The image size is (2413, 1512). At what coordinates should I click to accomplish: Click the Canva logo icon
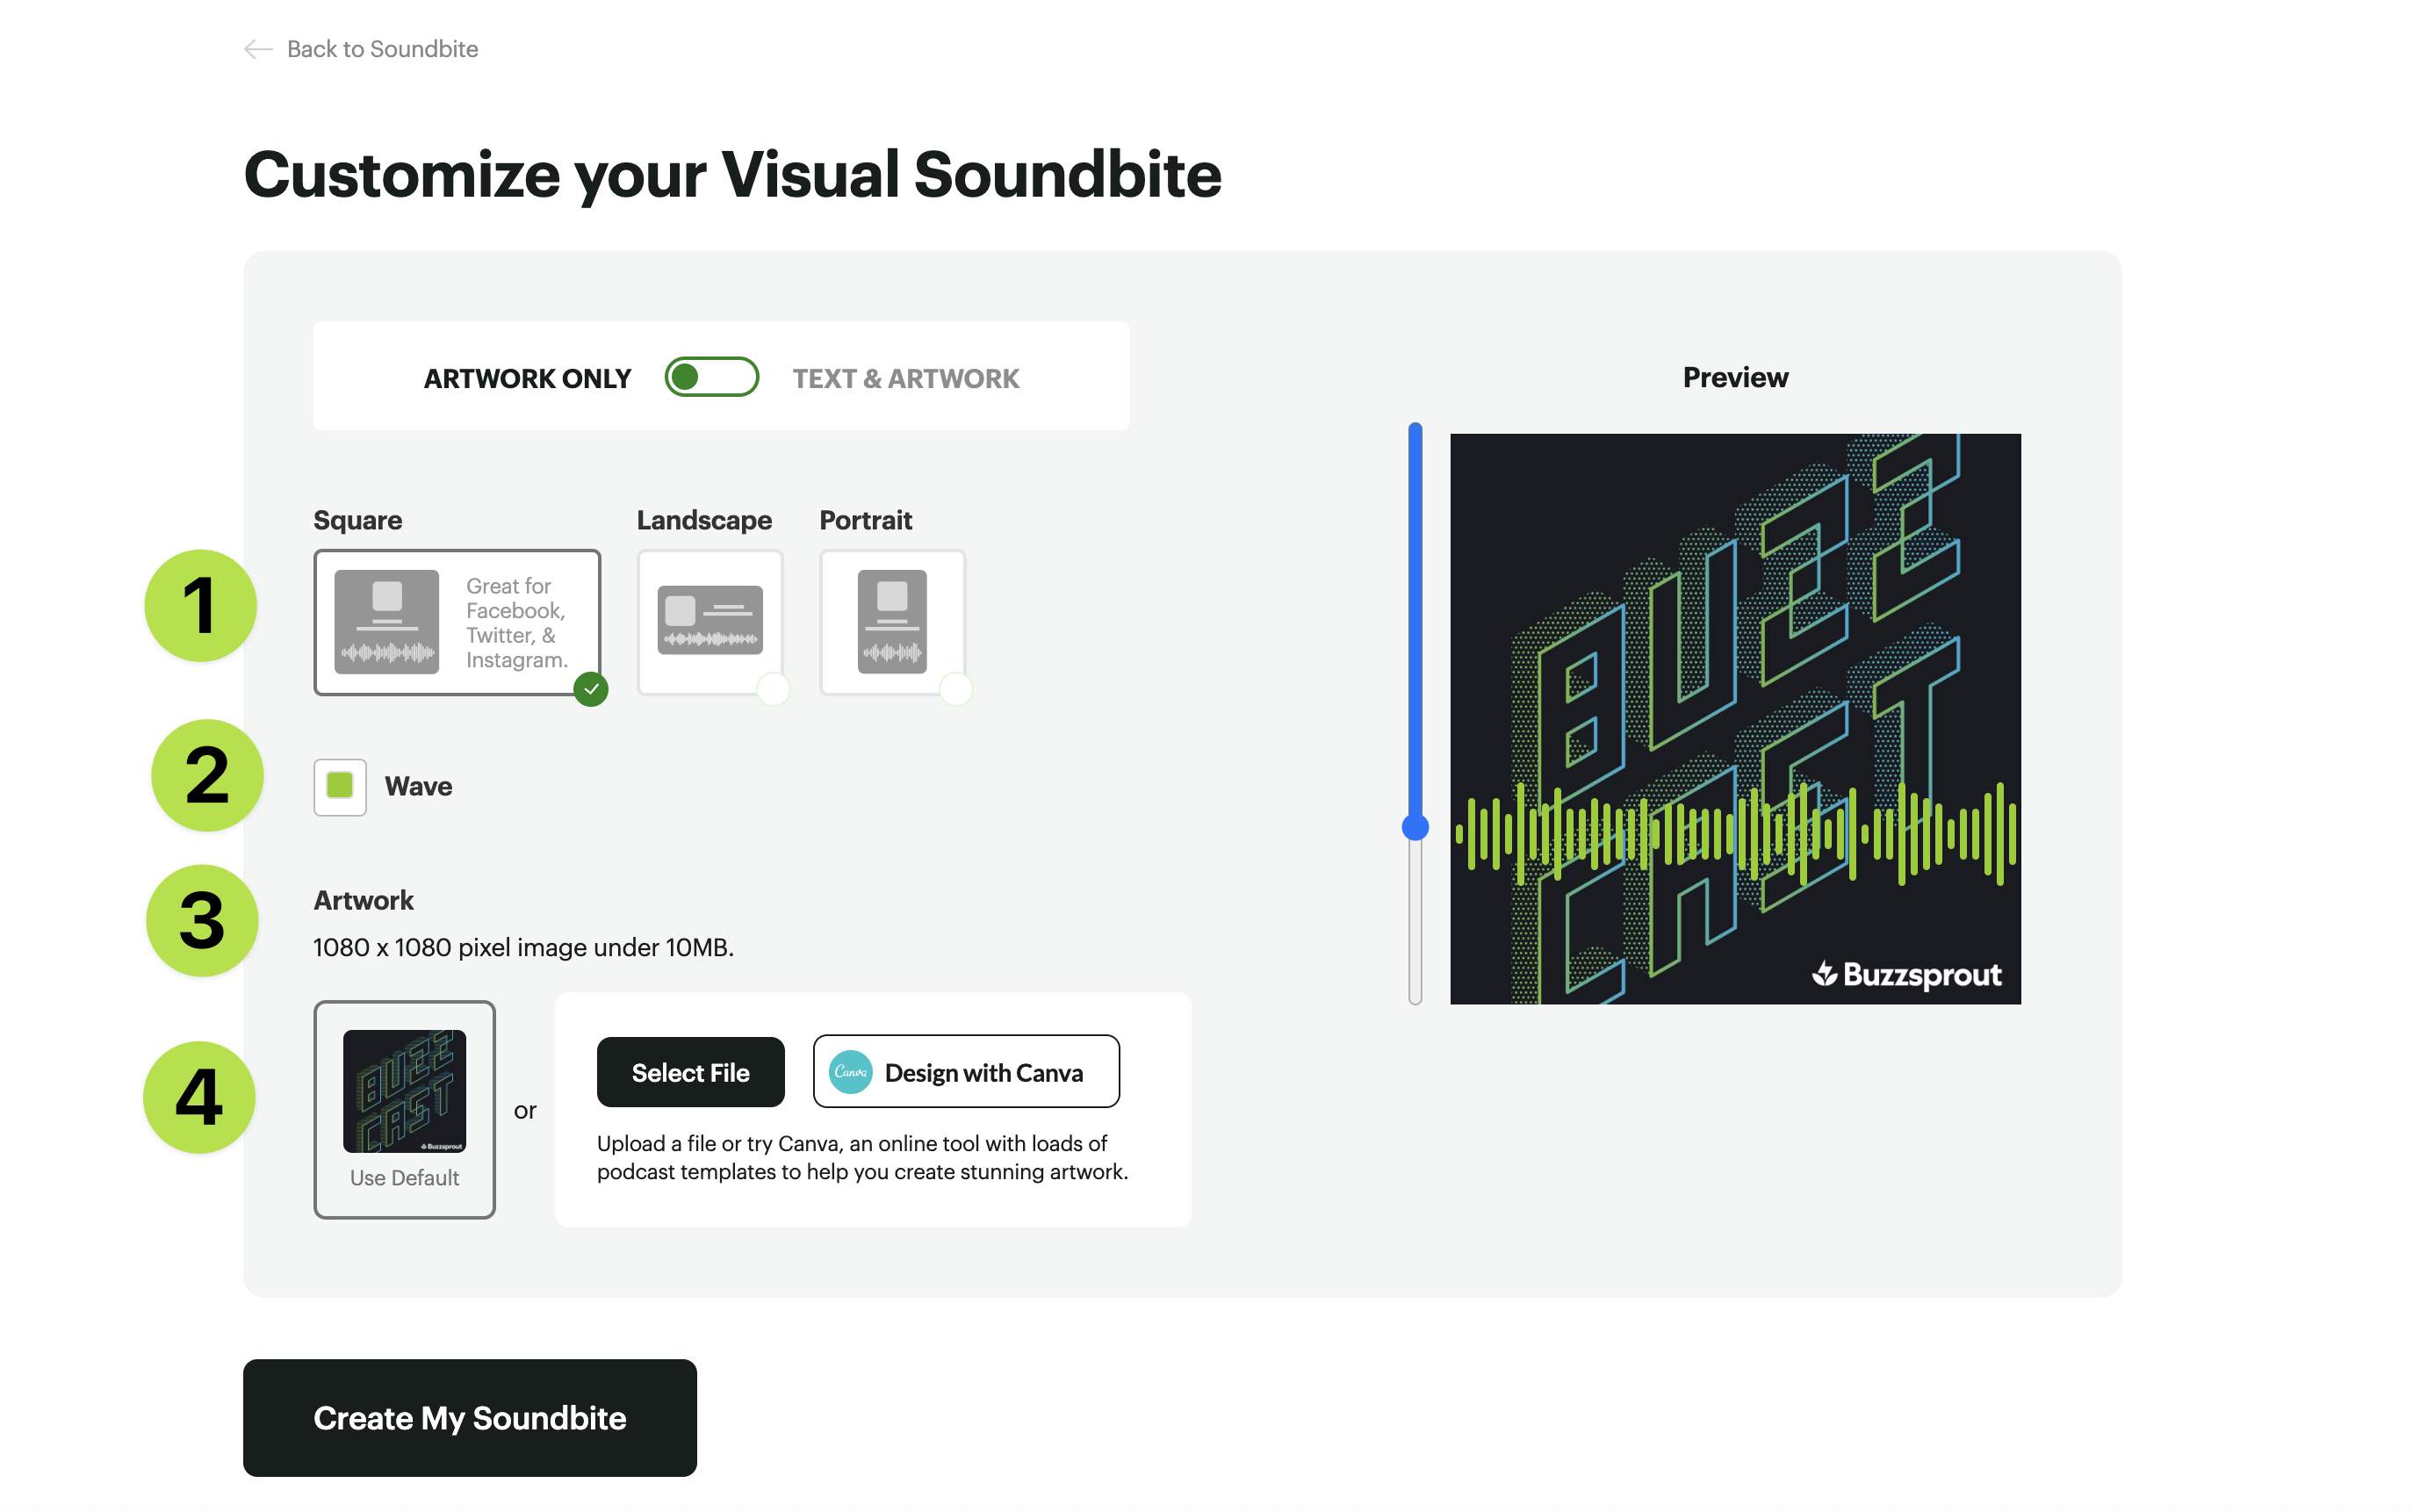coord(850,1072)
